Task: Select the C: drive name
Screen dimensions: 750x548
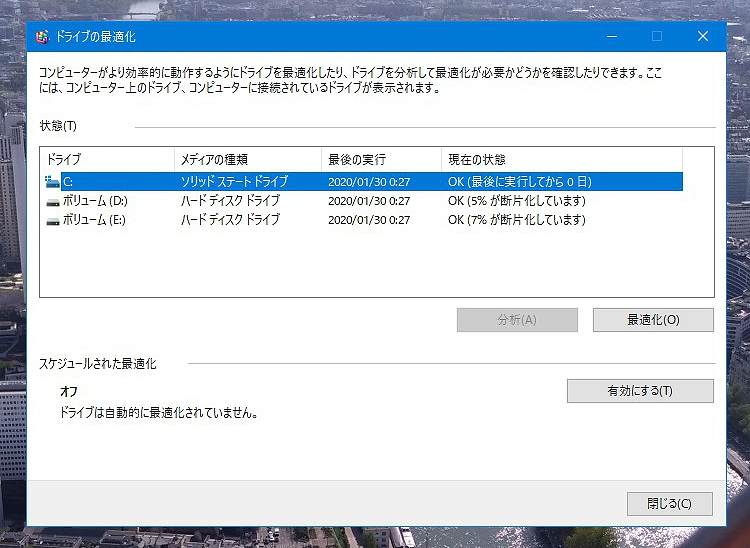Action: tap(68, 182)
